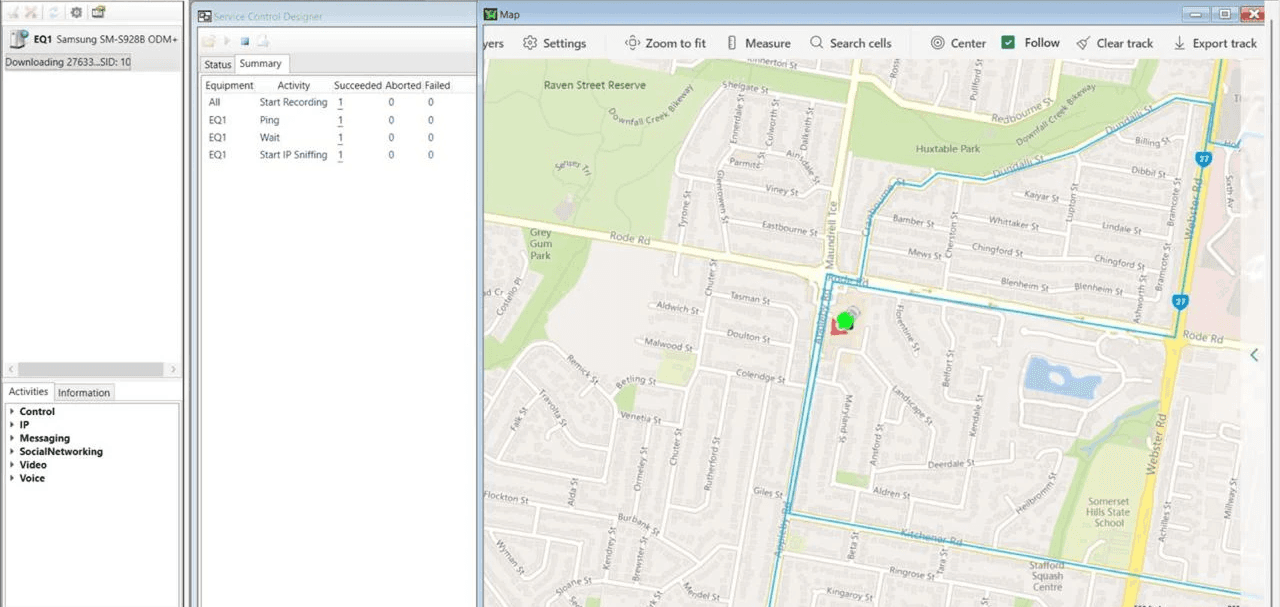Open the partially hidden Layers toolbar item

point(494,43)
